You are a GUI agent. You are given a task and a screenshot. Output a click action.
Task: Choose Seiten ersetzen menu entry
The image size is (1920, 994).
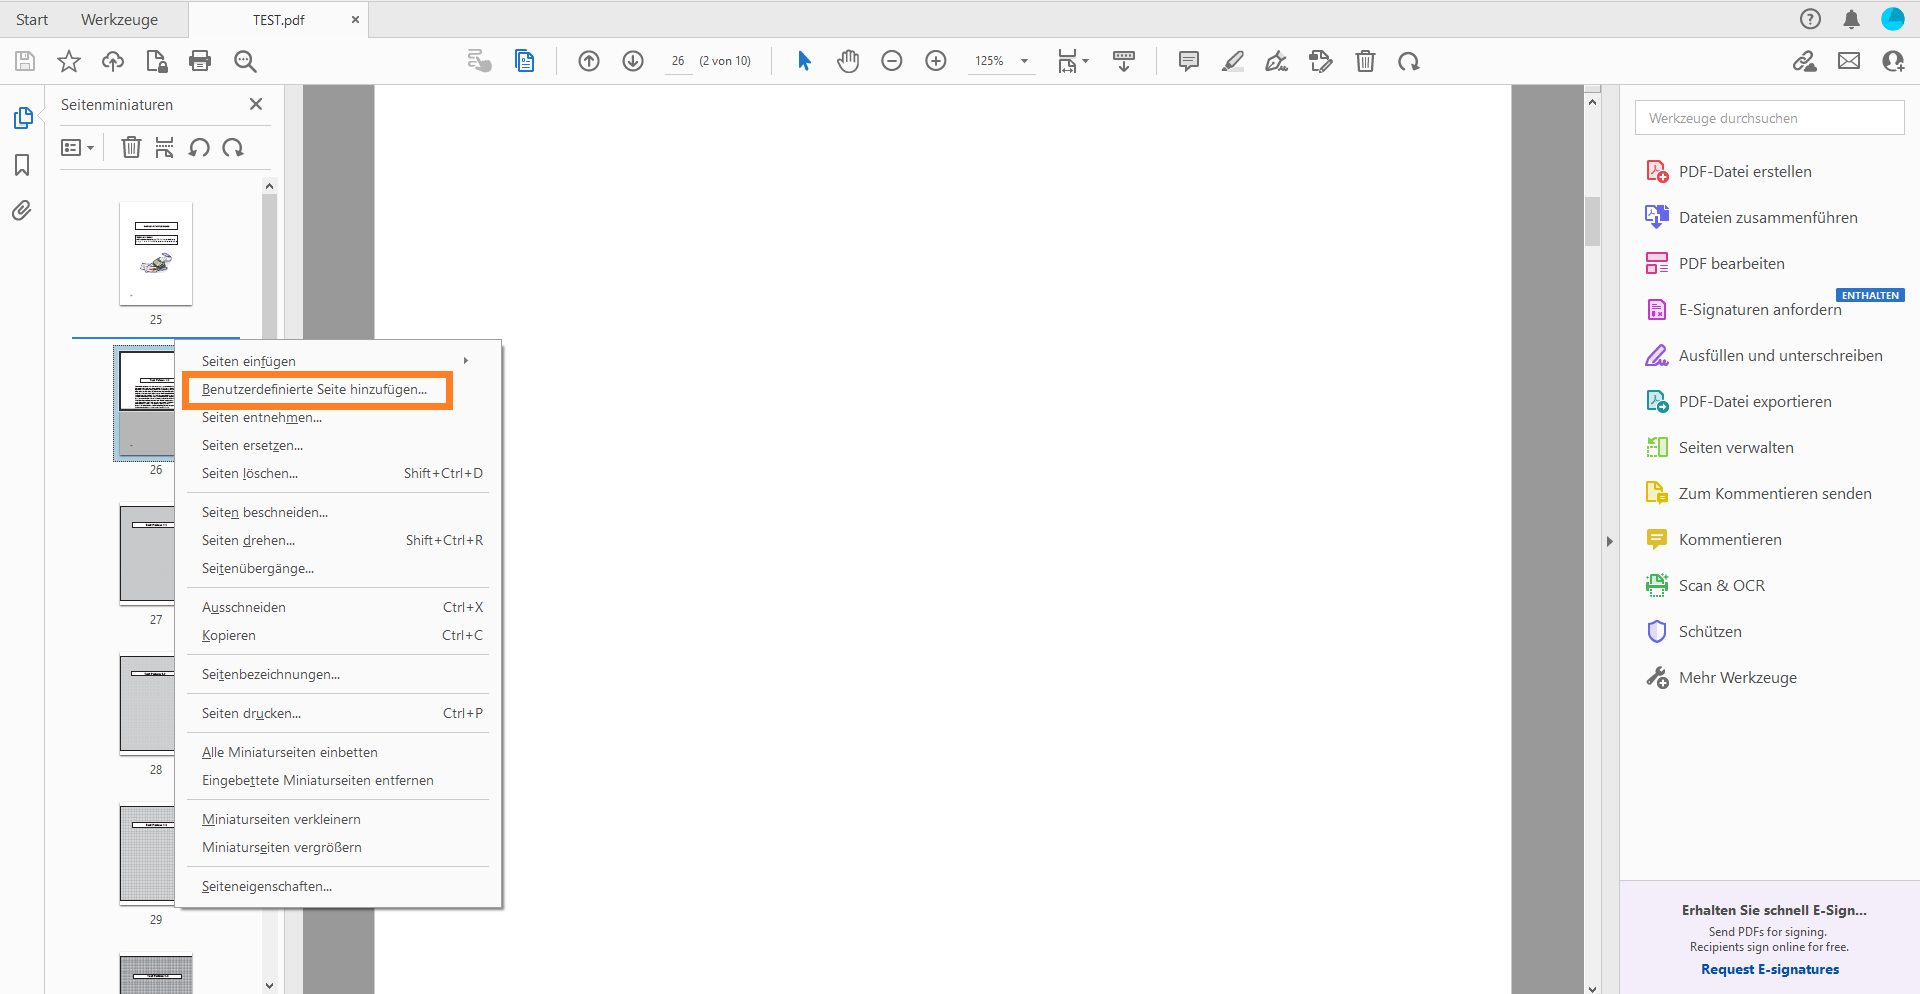[x=252, y=445]
